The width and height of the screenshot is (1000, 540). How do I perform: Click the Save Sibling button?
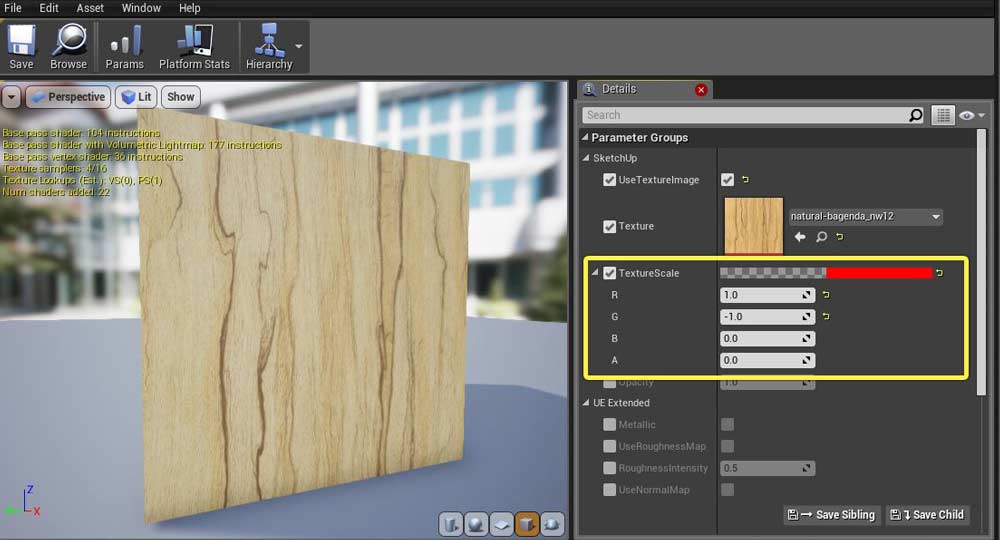pos(831,515)
